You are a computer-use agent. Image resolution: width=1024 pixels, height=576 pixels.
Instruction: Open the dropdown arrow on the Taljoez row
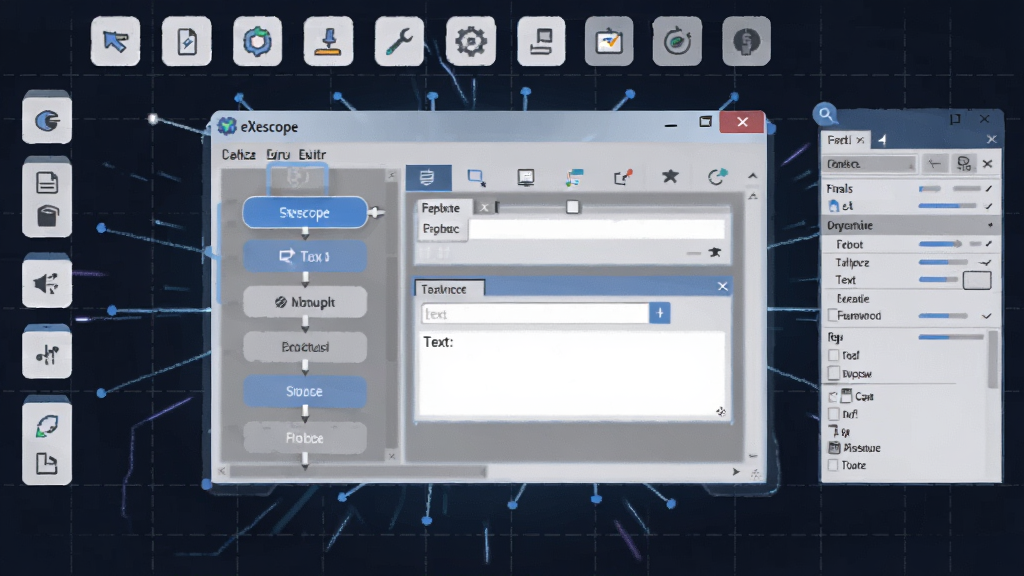tap(985, 263)
